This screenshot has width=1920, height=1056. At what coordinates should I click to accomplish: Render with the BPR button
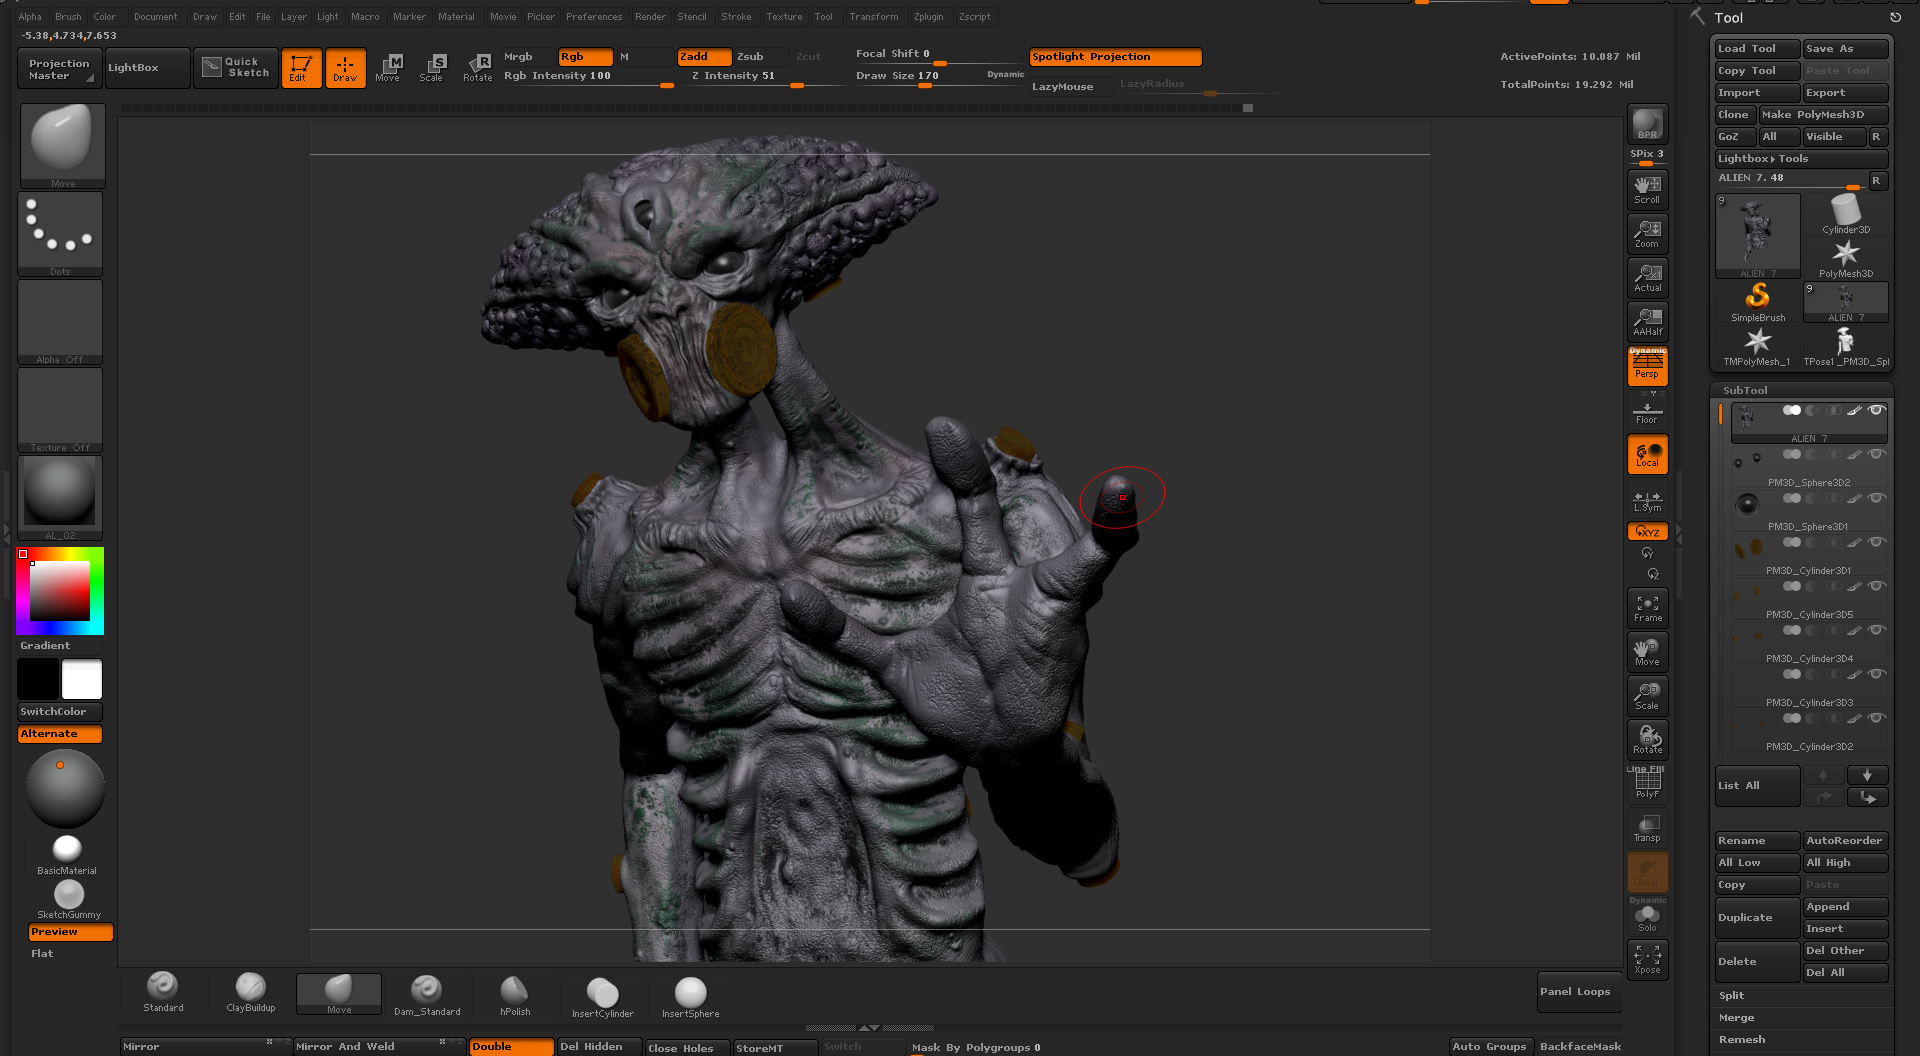point(1647,125)
